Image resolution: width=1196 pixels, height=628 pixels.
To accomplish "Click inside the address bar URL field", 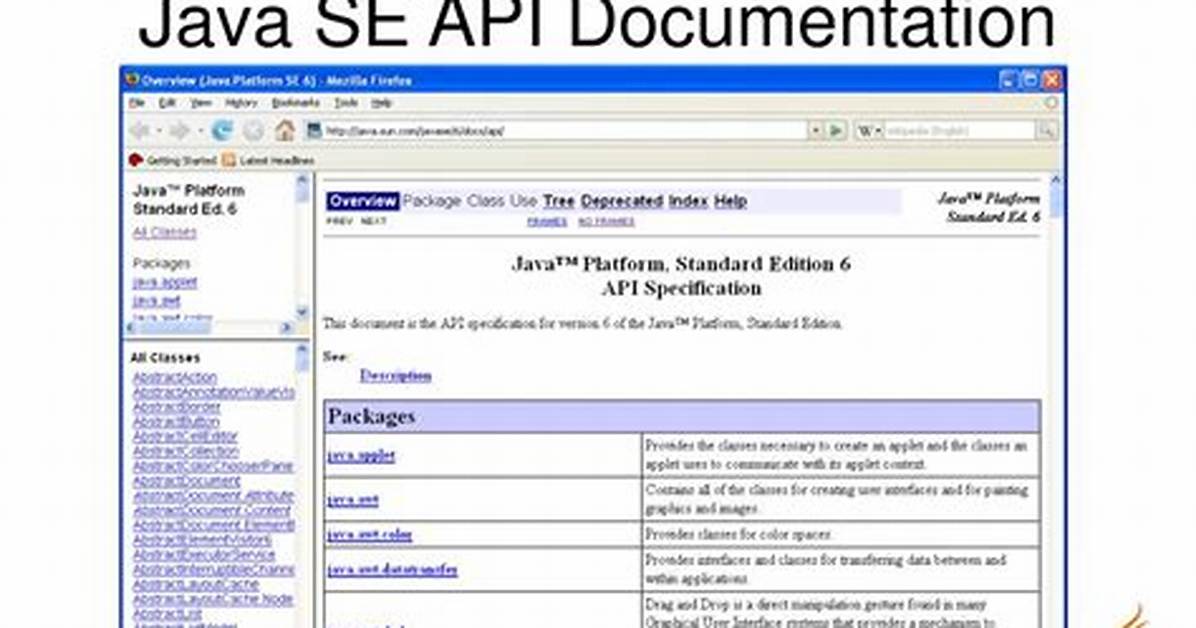I will pyautogui.click(x=564, y=130).
